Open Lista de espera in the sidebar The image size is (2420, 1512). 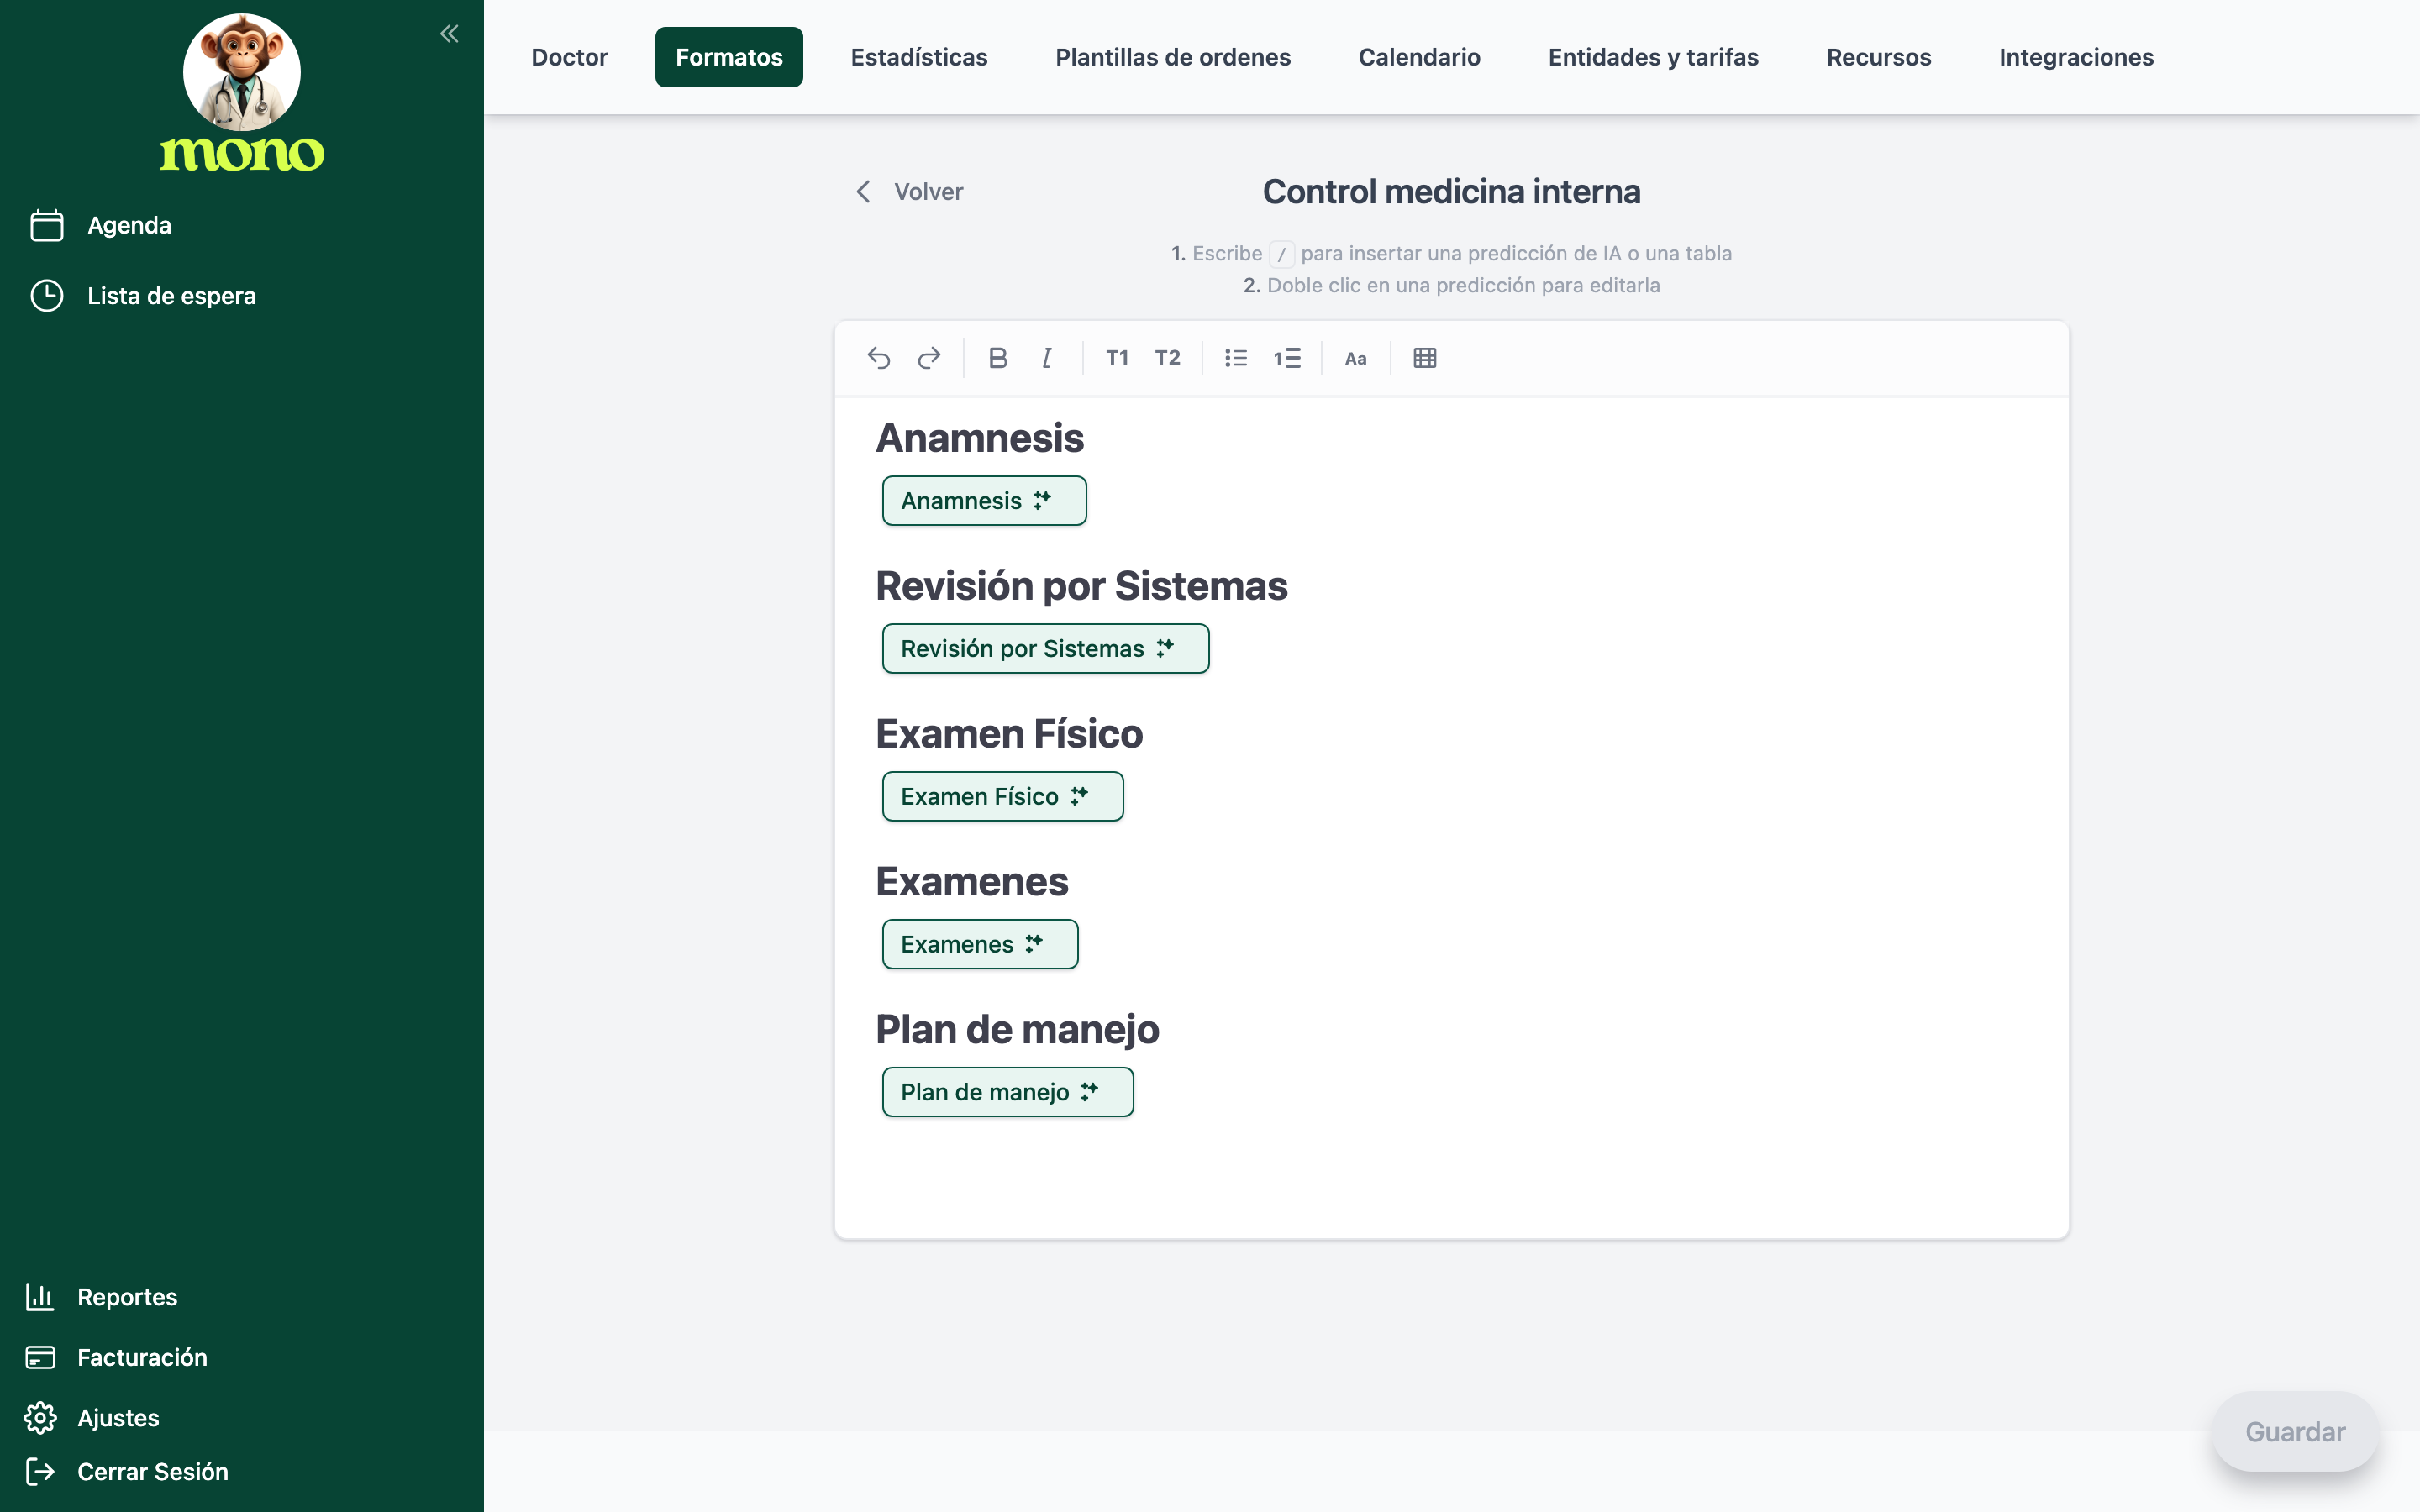point(142,296)
